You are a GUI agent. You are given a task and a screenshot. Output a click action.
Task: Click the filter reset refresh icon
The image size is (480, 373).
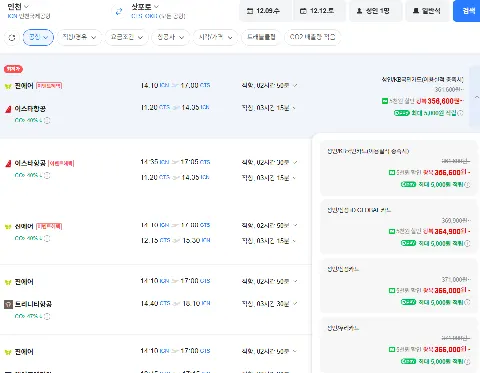[x=12, y=37]
